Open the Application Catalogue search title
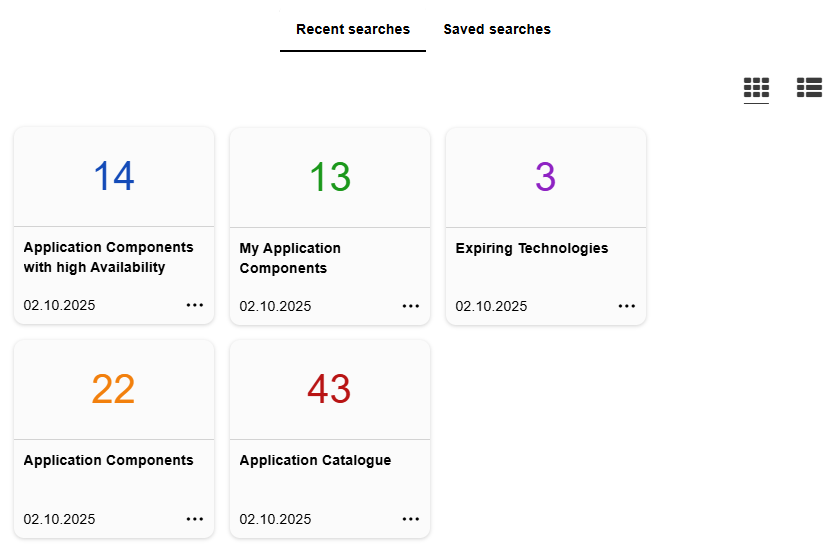833x551 pixels. [x=315, y=460]
